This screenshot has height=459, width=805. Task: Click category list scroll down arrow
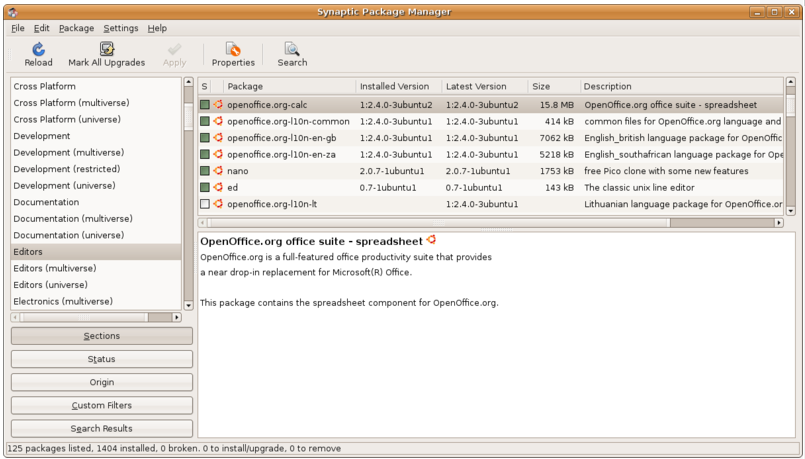pyautogui.click(x=188, y=305)
